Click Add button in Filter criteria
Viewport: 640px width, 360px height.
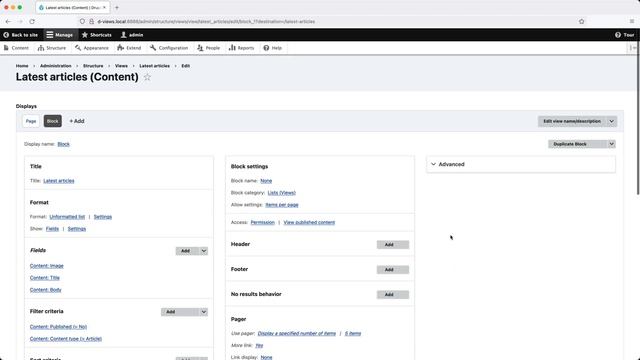(x=180, y=312)
